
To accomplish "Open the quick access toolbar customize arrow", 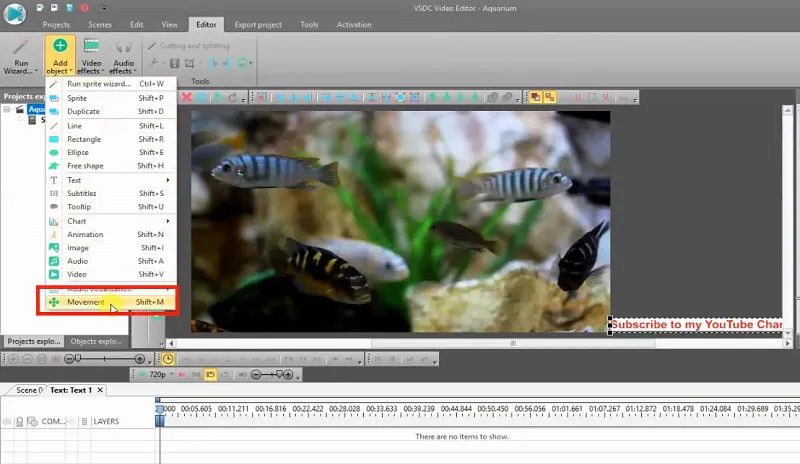I will click(x=104, y=8).
